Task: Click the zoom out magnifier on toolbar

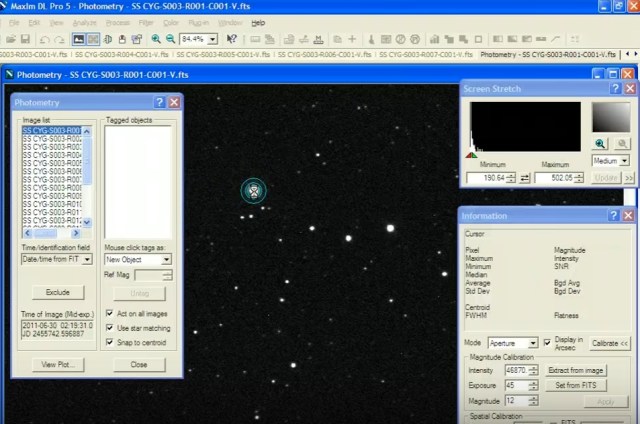Action: tap(170, 39)
